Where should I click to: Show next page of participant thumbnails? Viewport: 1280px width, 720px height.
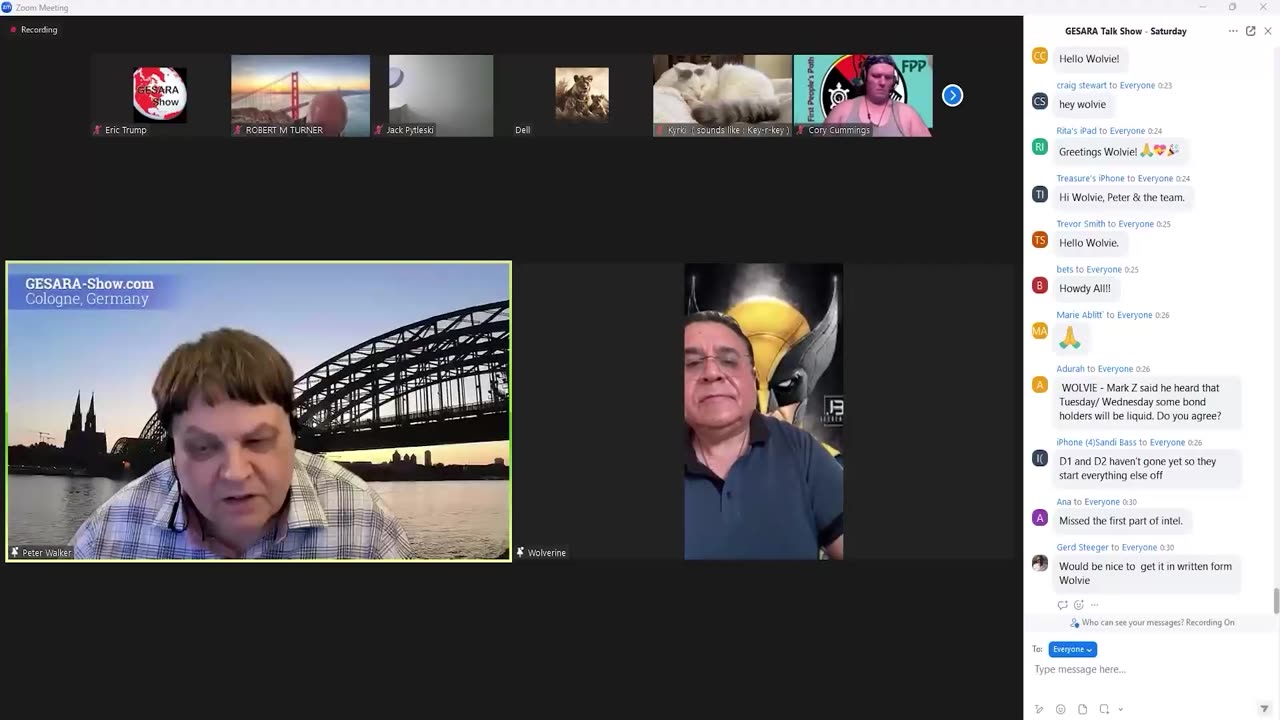(x=952, y=95)
